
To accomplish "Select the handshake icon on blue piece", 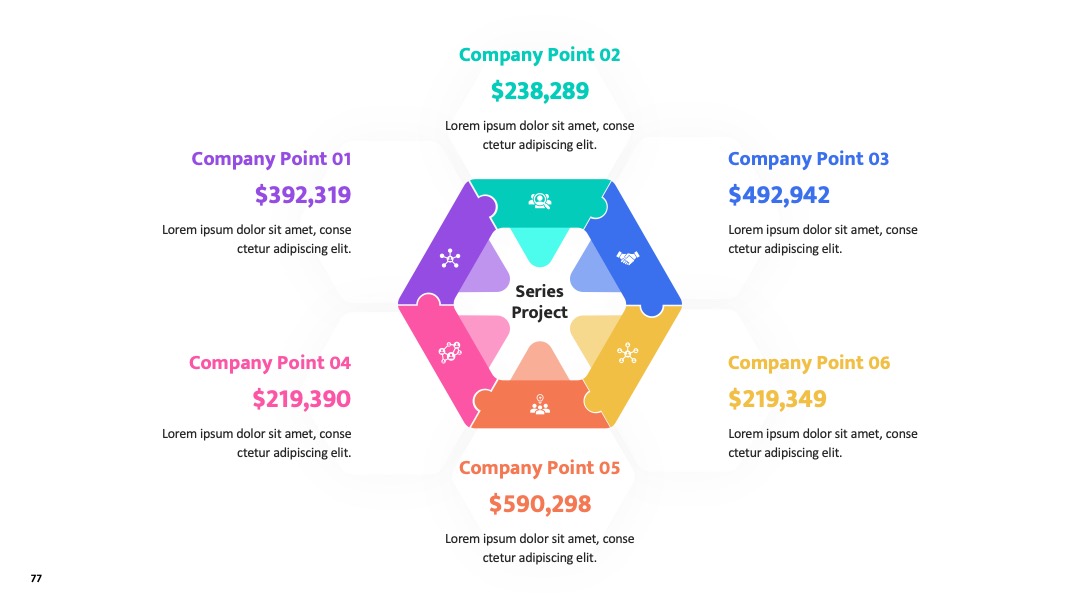I will (x=627, y=258).
